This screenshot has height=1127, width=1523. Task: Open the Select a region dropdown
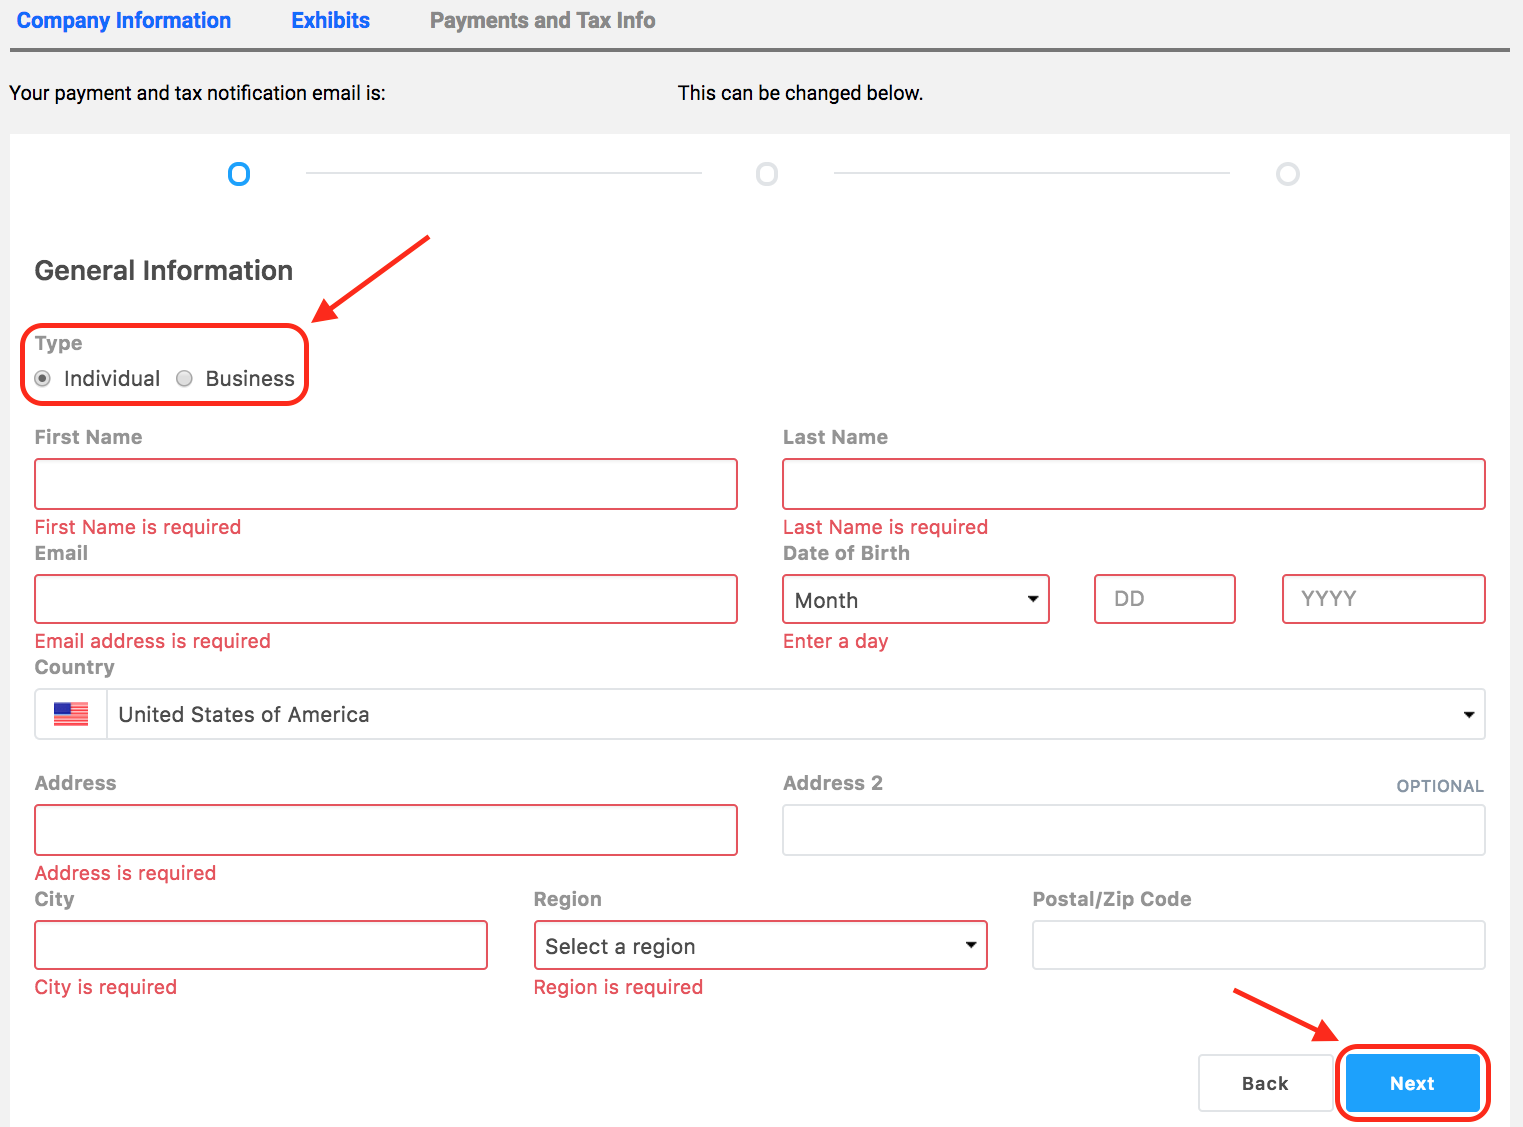[x=760, y=946]
